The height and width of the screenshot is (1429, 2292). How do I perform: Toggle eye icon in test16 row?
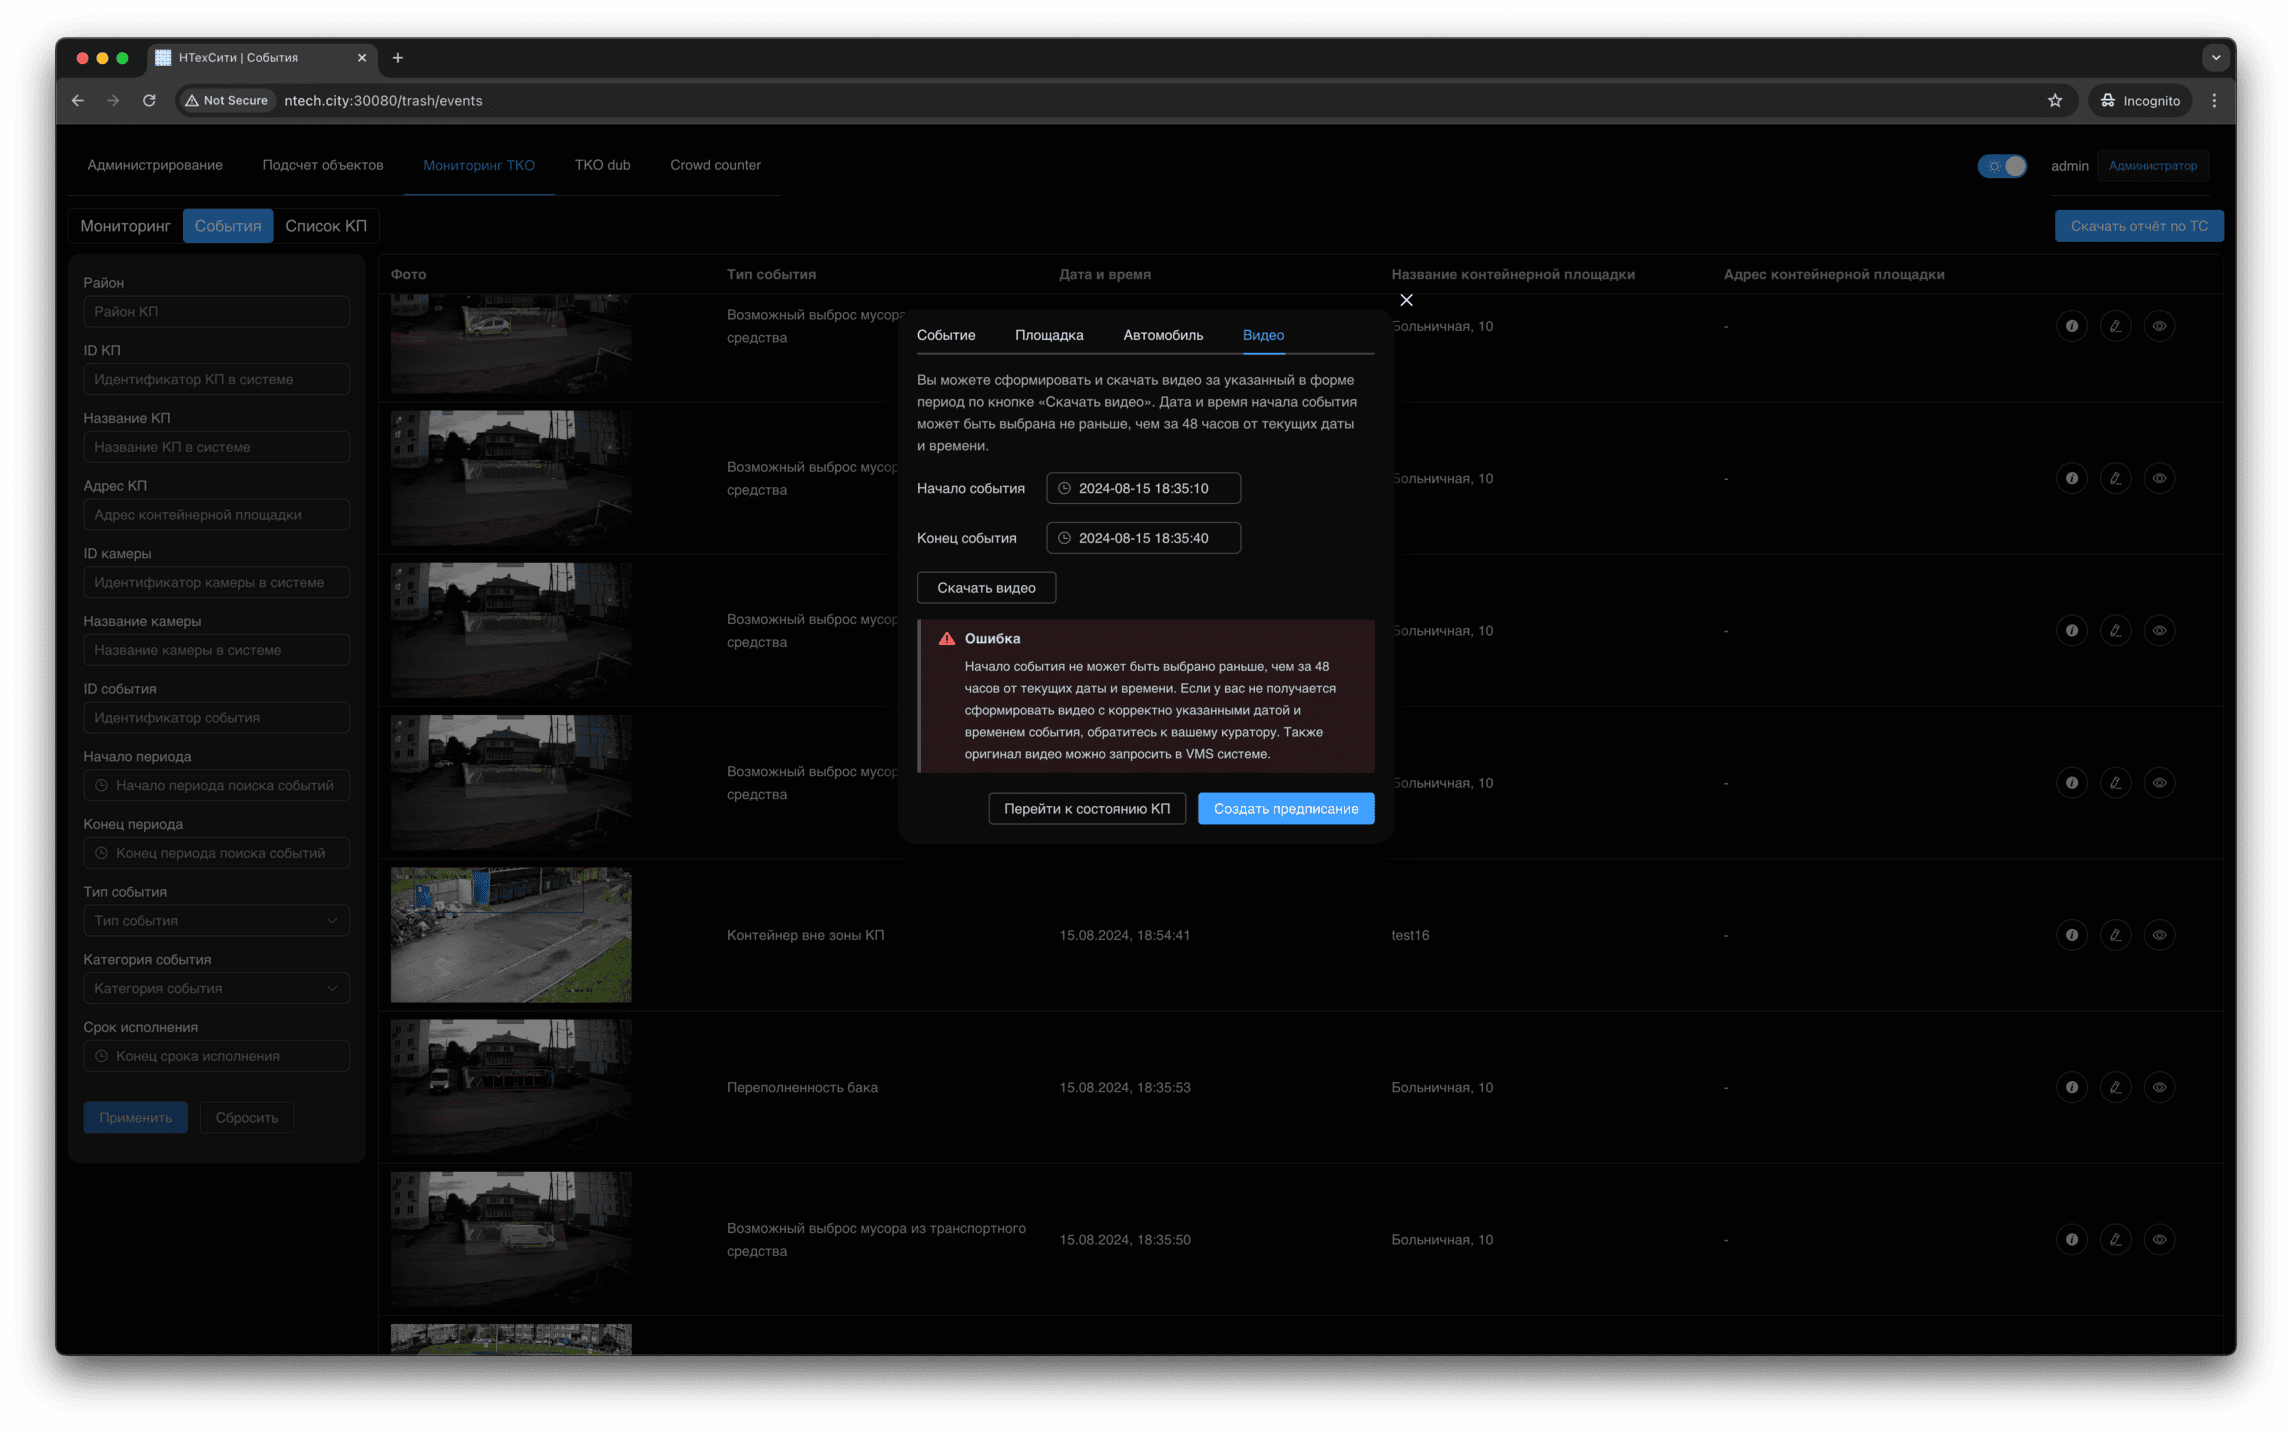(x=2159, y=935)
